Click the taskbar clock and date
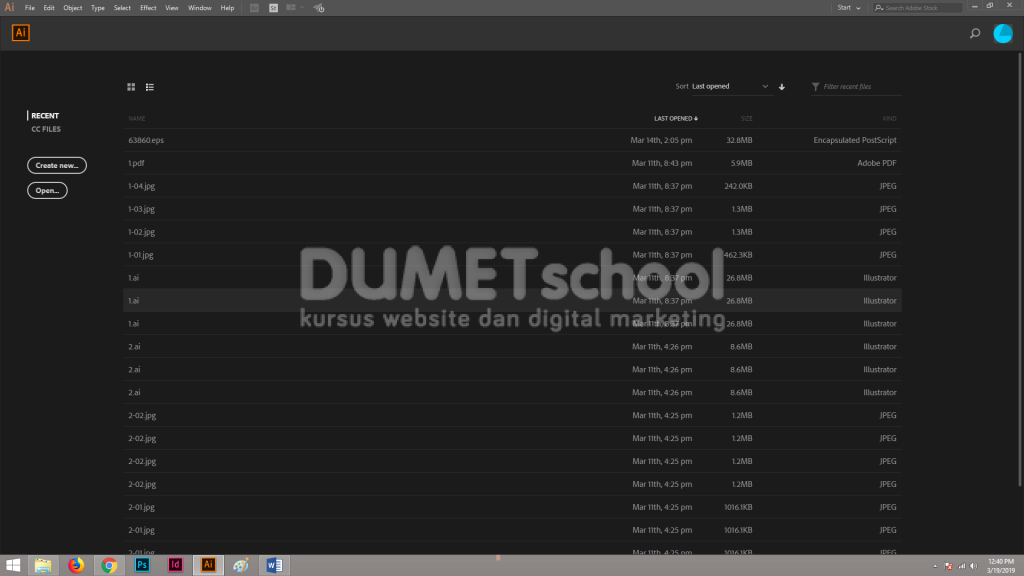Viewport: 1024px width, 576px height. (1000, 566)
